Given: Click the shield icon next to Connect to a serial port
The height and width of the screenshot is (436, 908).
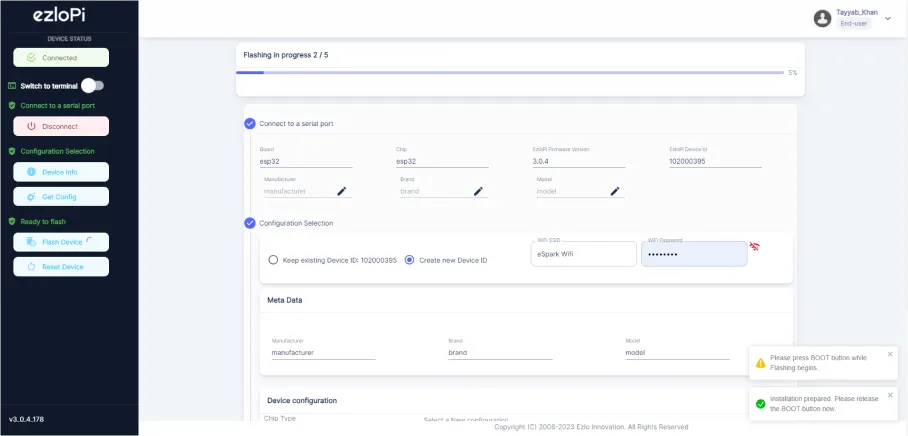Looking at the screenshot, I should point(12,106).
